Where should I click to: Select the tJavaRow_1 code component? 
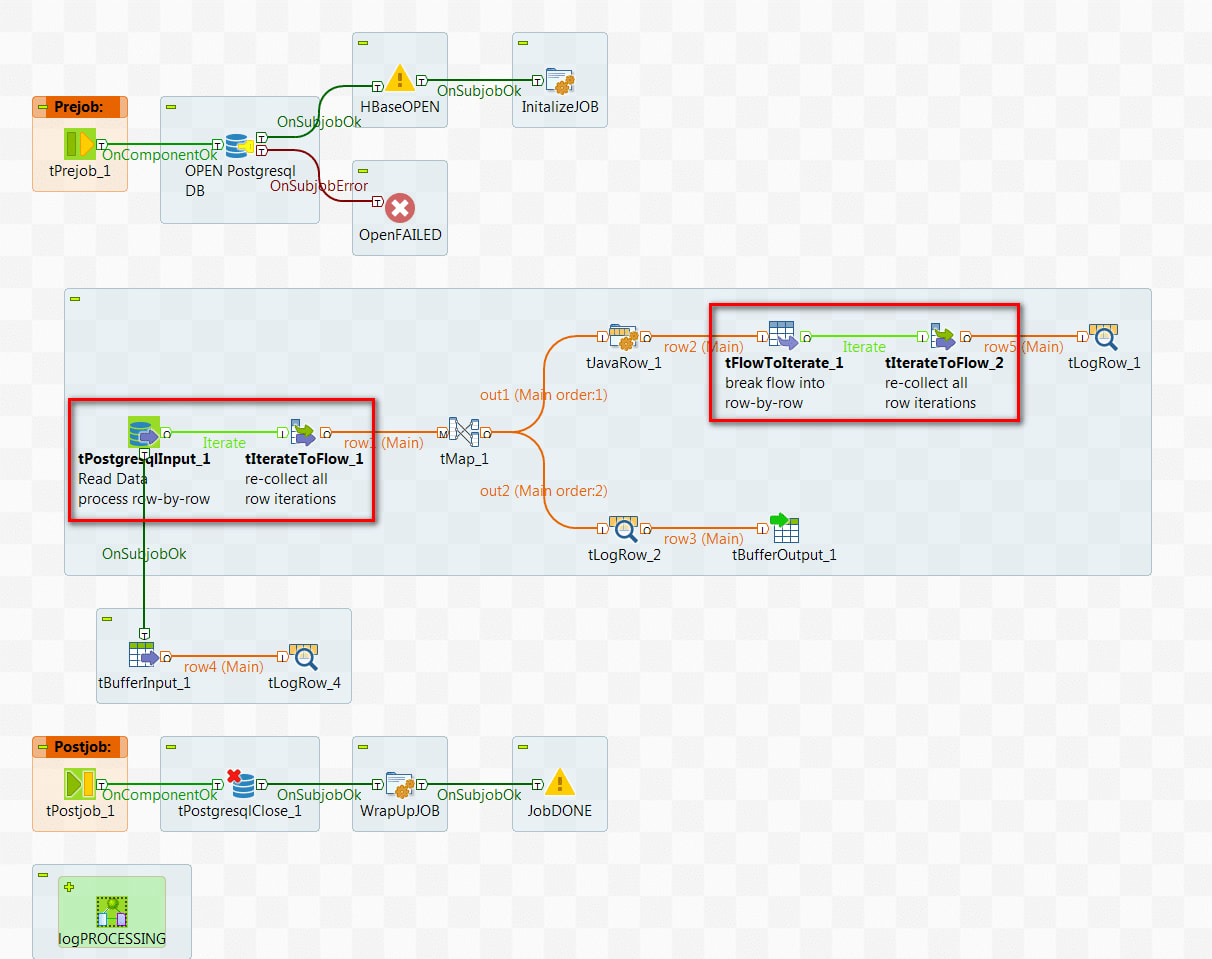tap(624, 335)
